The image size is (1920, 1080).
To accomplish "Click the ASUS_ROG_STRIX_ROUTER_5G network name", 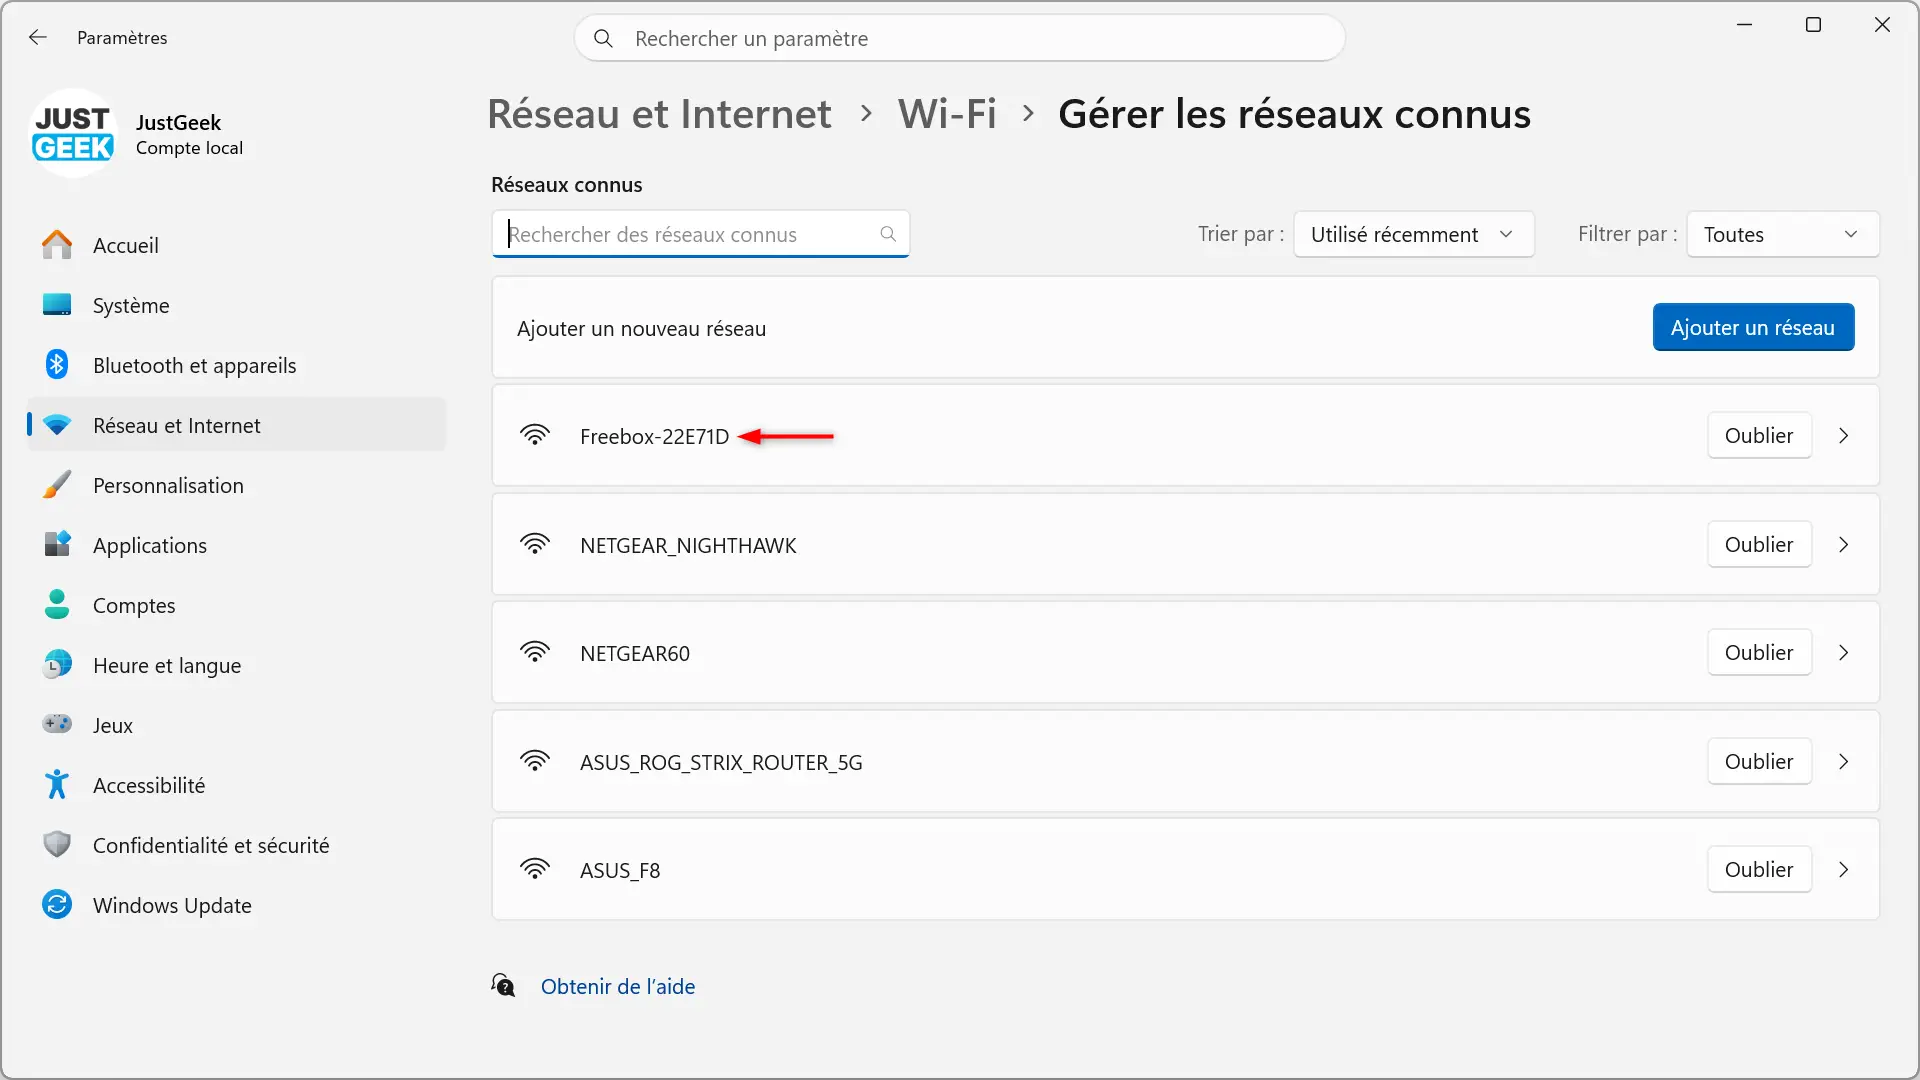I will 721,762.
